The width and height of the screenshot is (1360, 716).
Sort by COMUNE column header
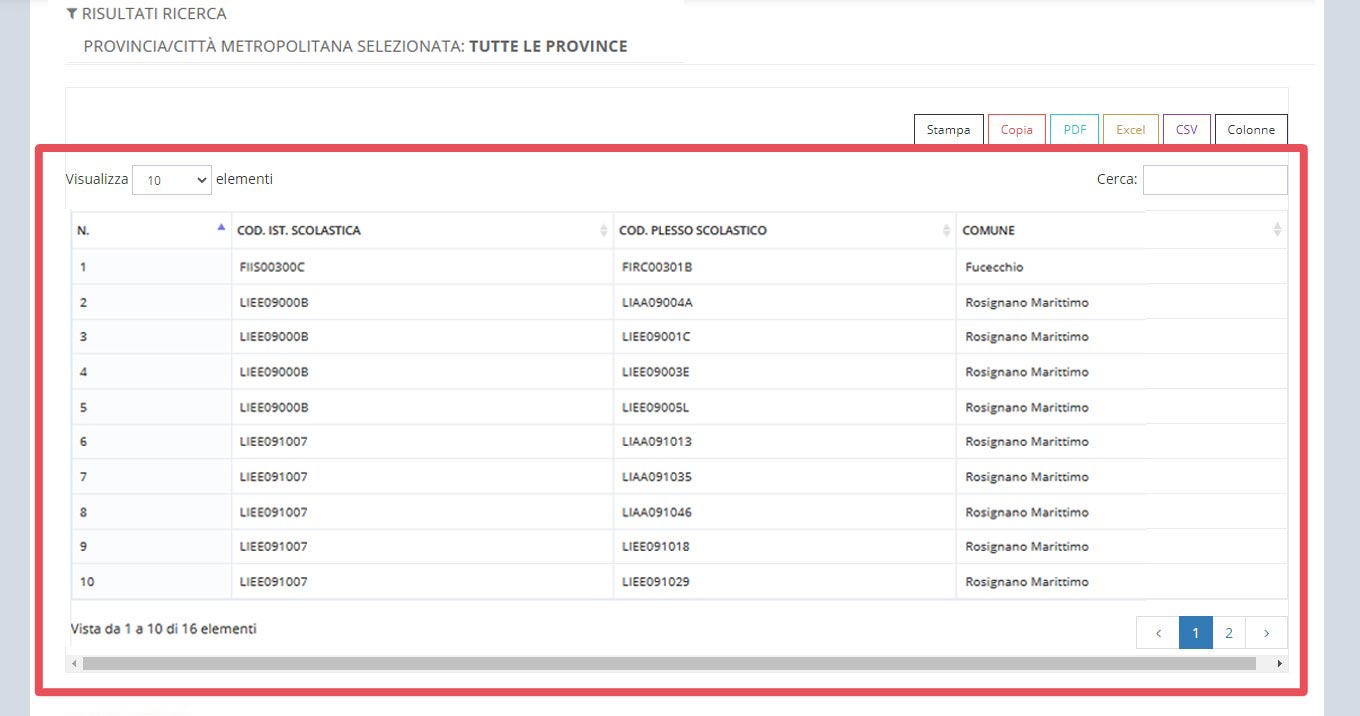[1122, 230]
